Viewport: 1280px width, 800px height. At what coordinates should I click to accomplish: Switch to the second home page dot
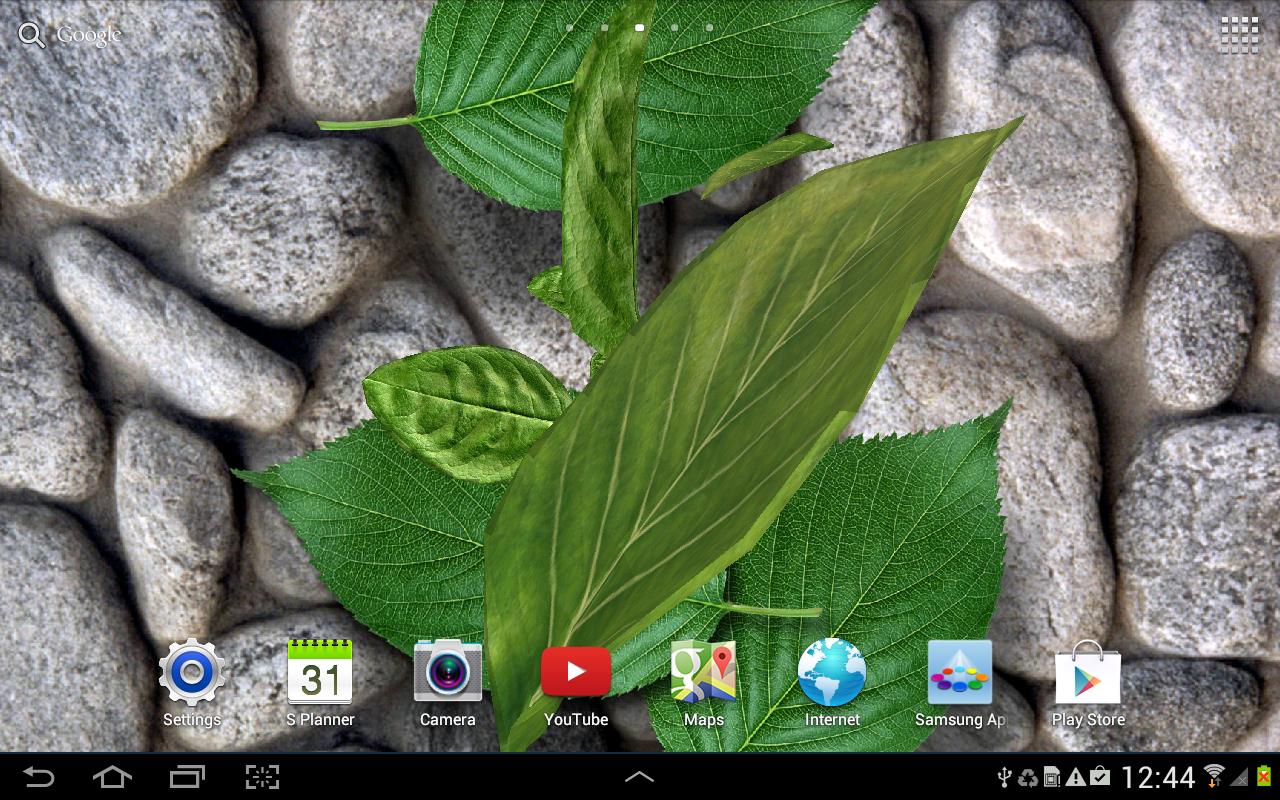tap(605, 28)
